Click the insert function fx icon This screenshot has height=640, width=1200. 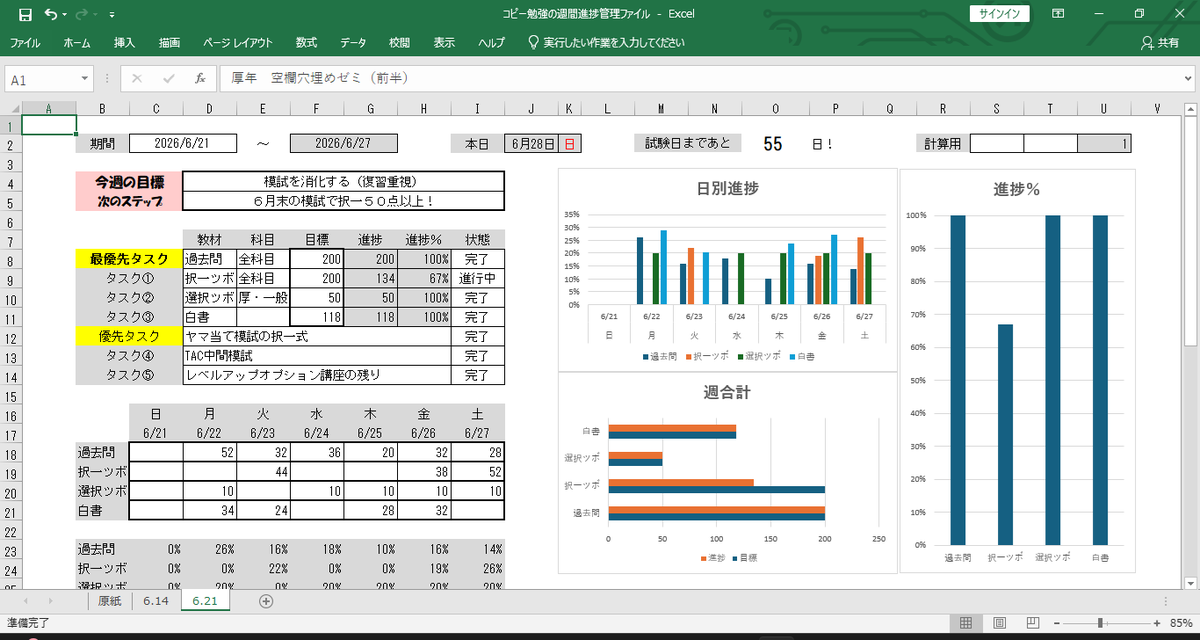pyautogui.click(x=200, y=78)
